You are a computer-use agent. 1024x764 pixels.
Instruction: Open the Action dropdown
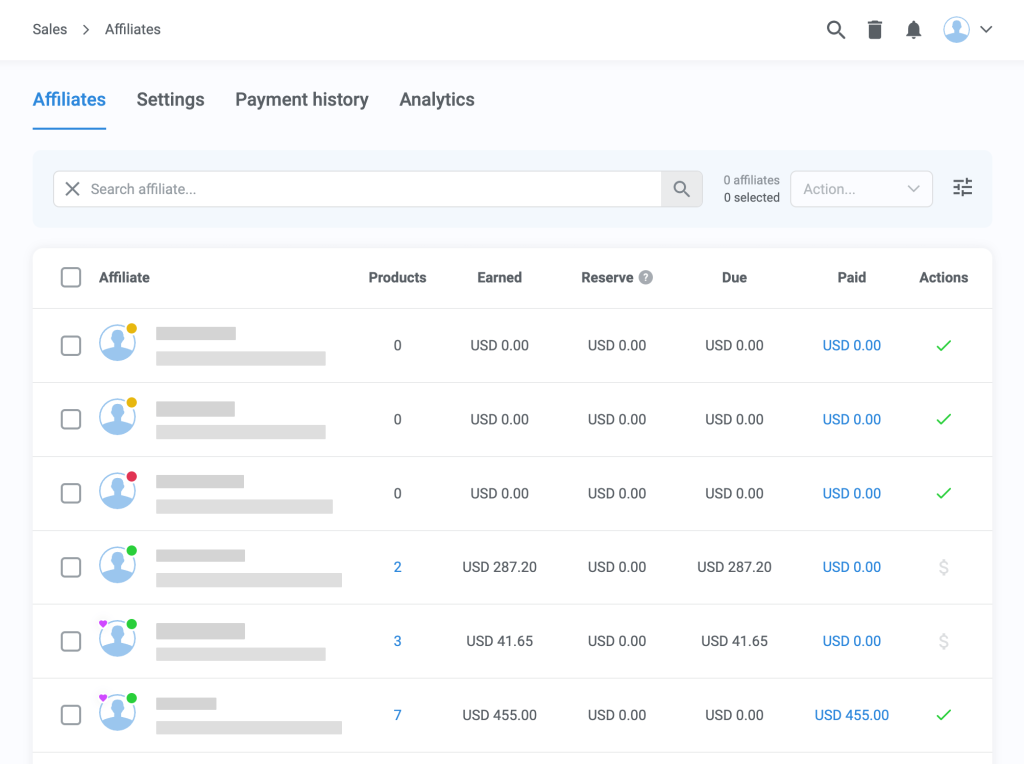(x=861, y=188)
